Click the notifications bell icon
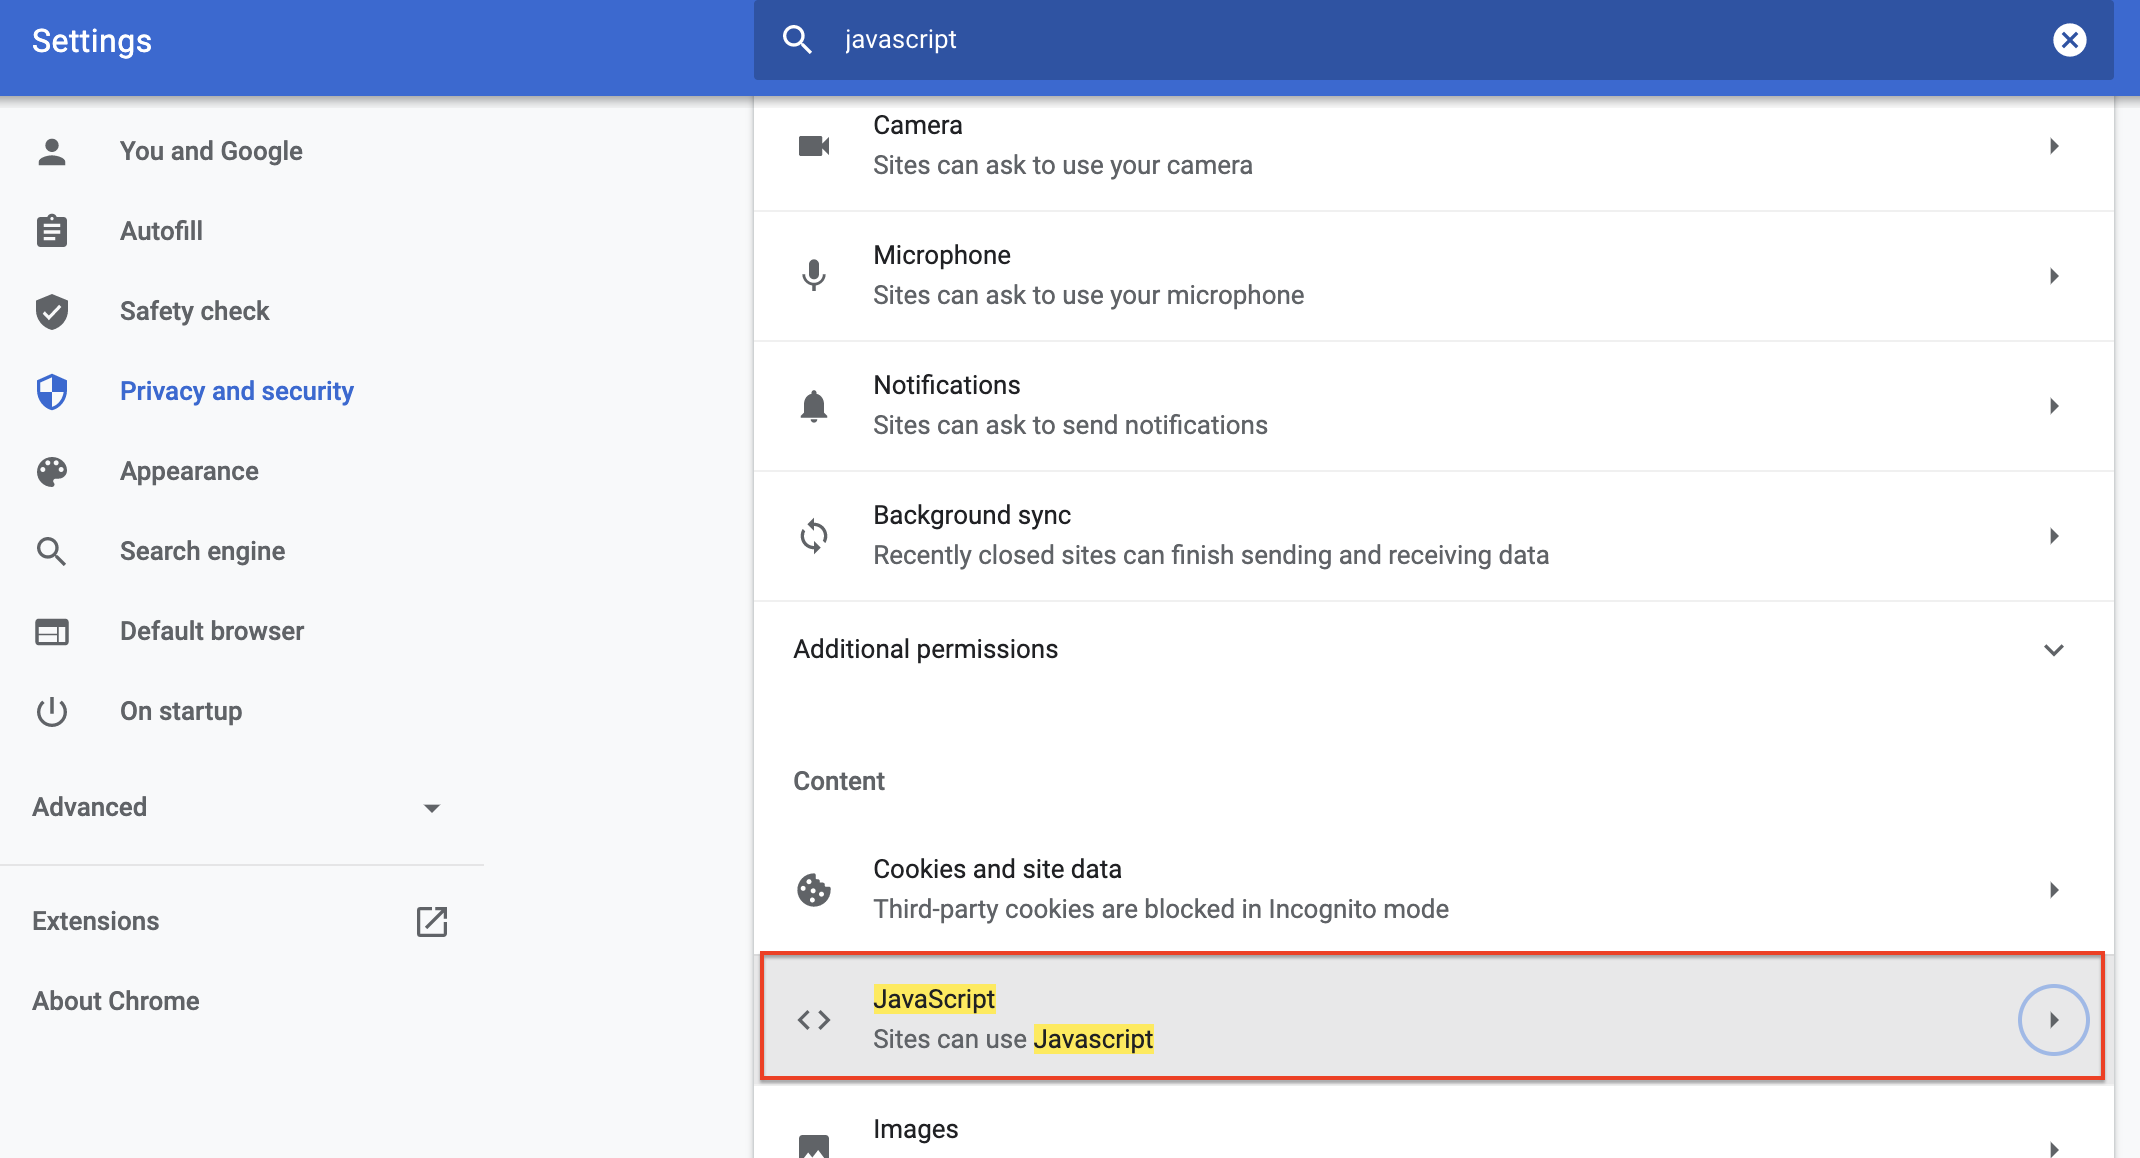The width and height of the screenshot is (2140, 1158). (814, 406)
